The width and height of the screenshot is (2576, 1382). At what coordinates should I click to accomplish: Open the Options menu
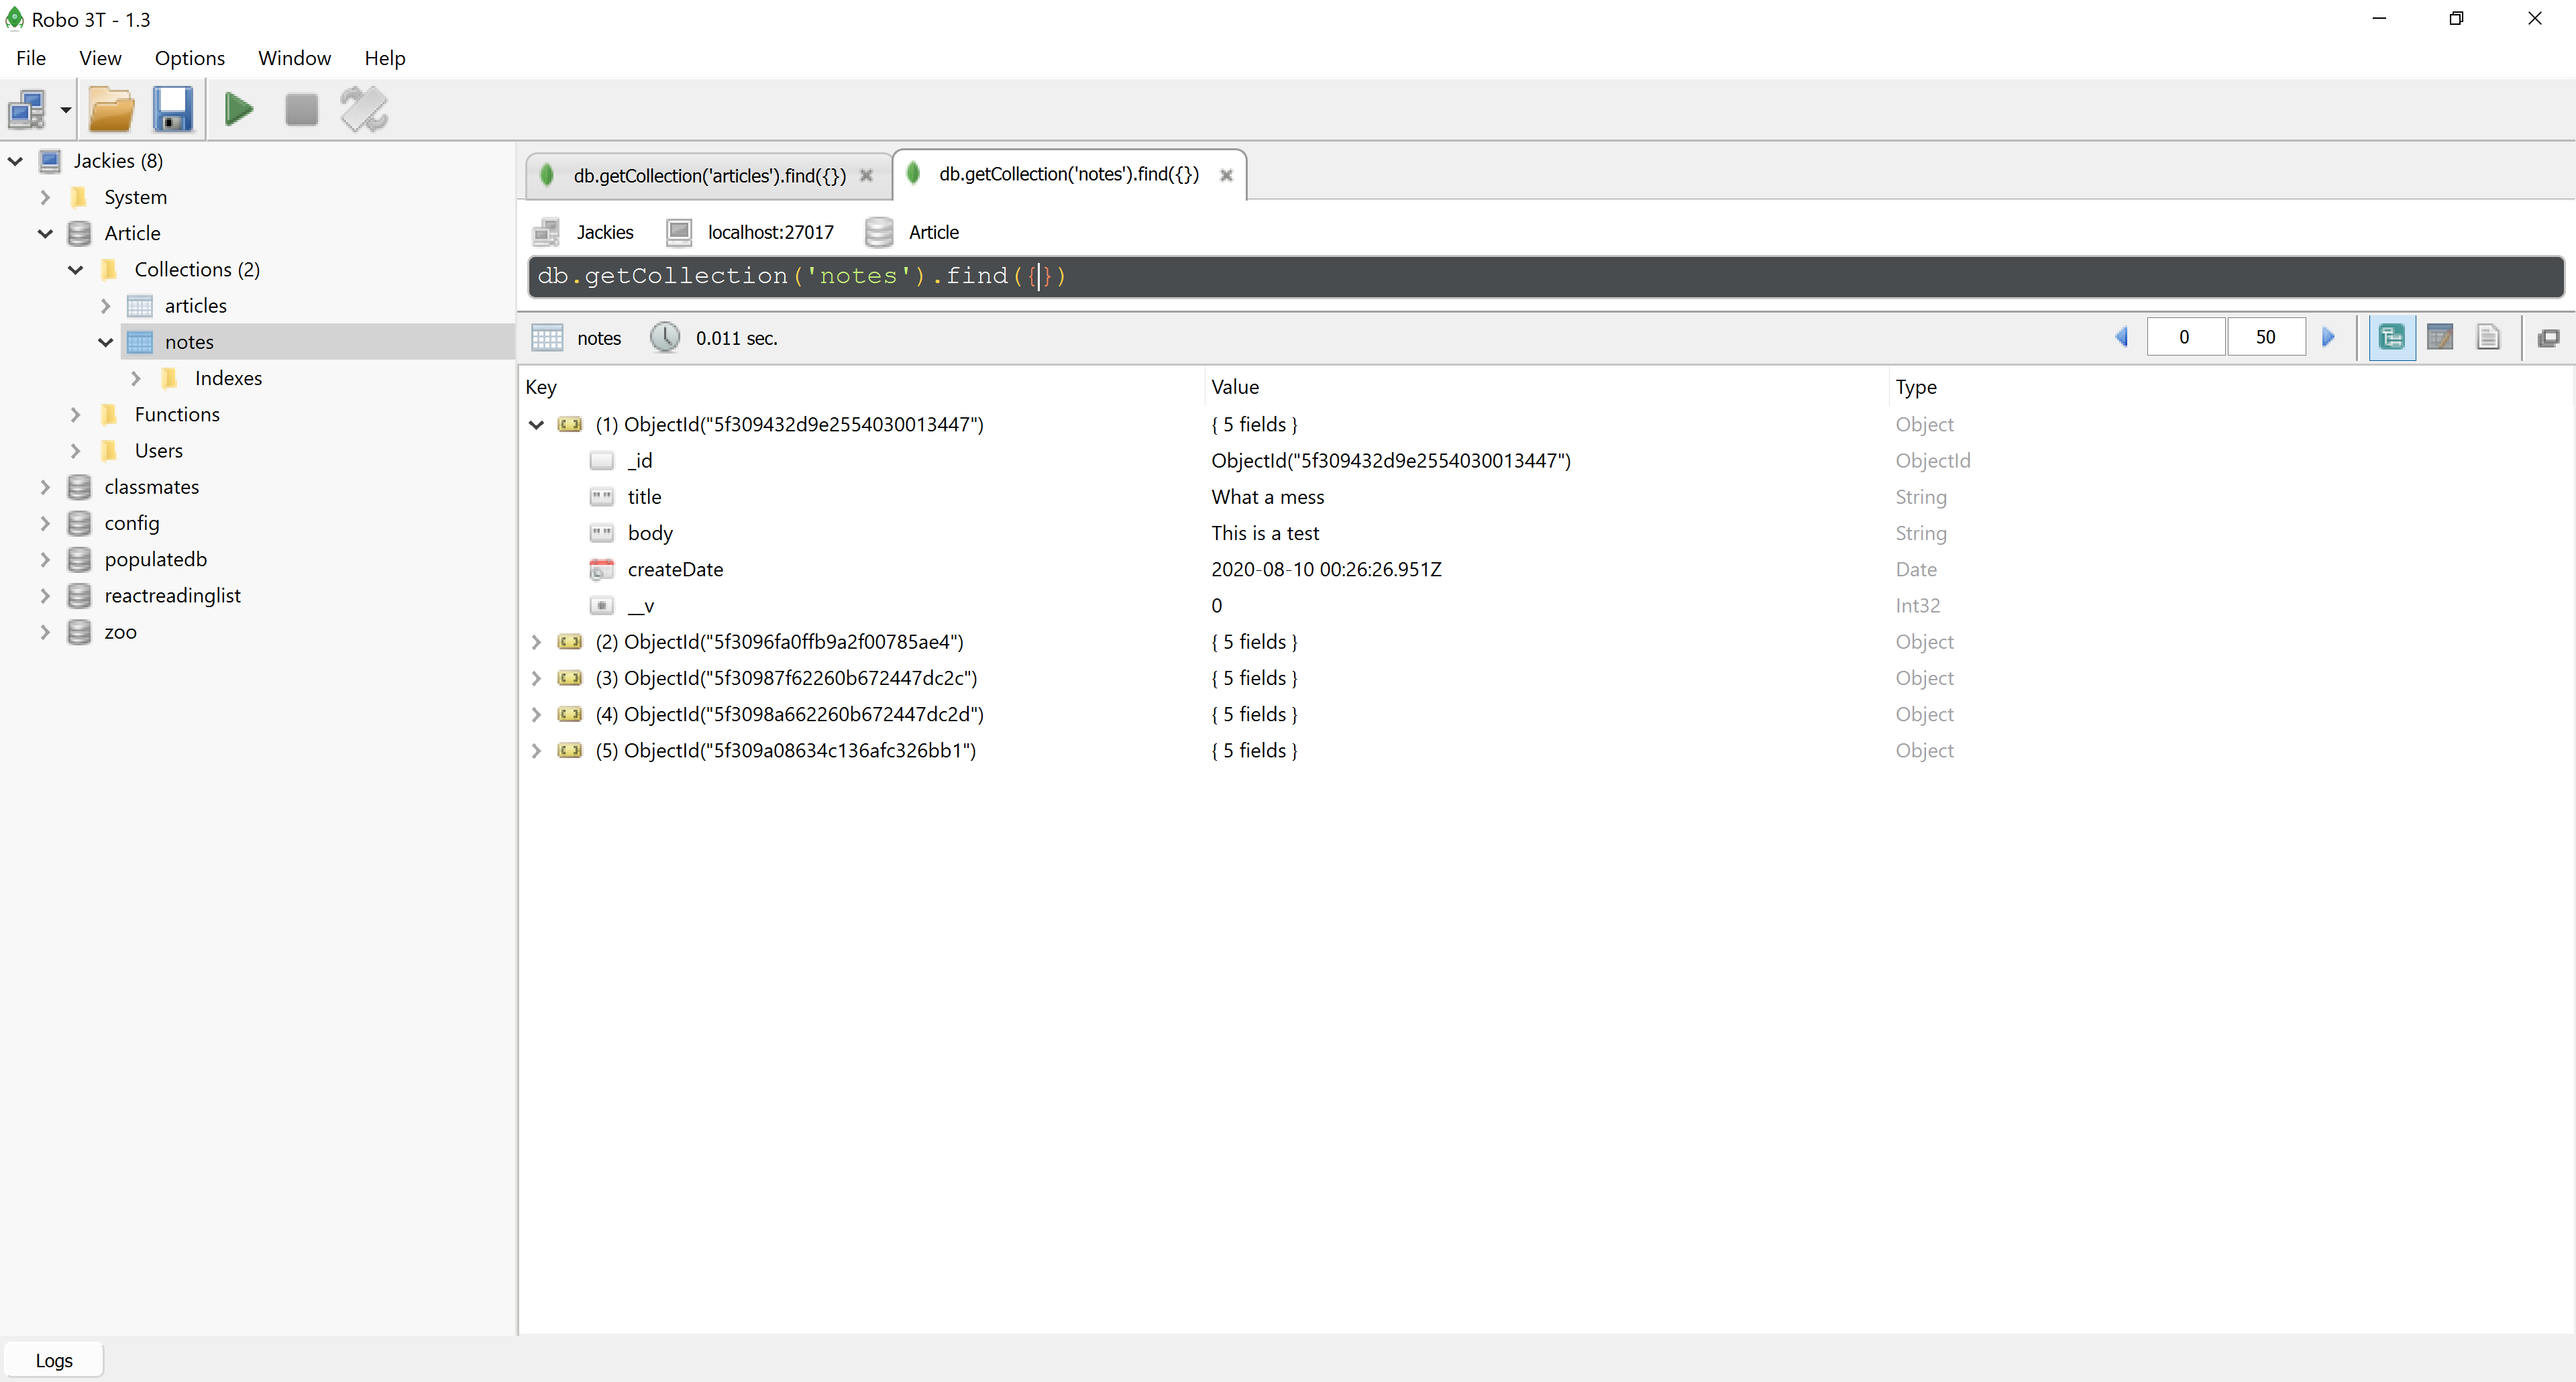point(190,58)
